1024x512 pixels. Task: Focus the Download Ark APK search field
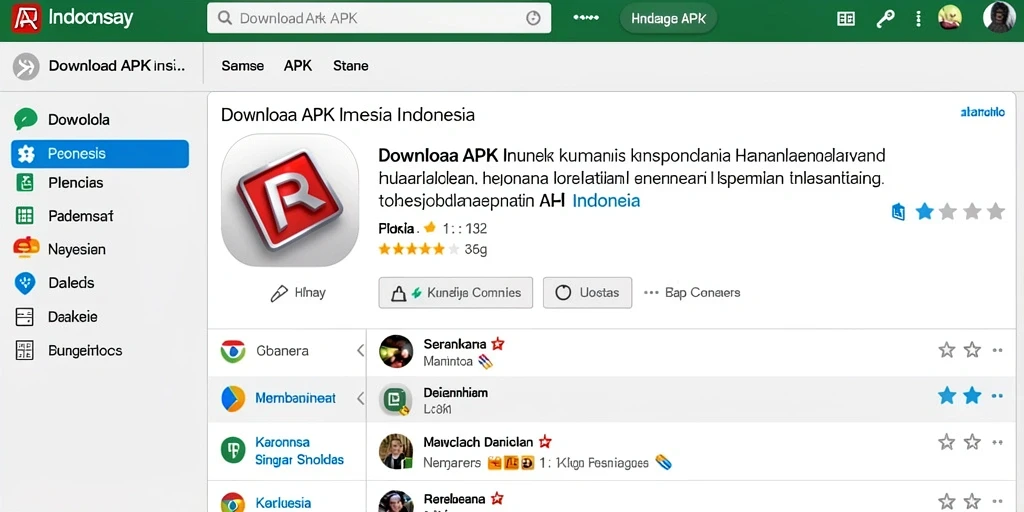point(379,18)
